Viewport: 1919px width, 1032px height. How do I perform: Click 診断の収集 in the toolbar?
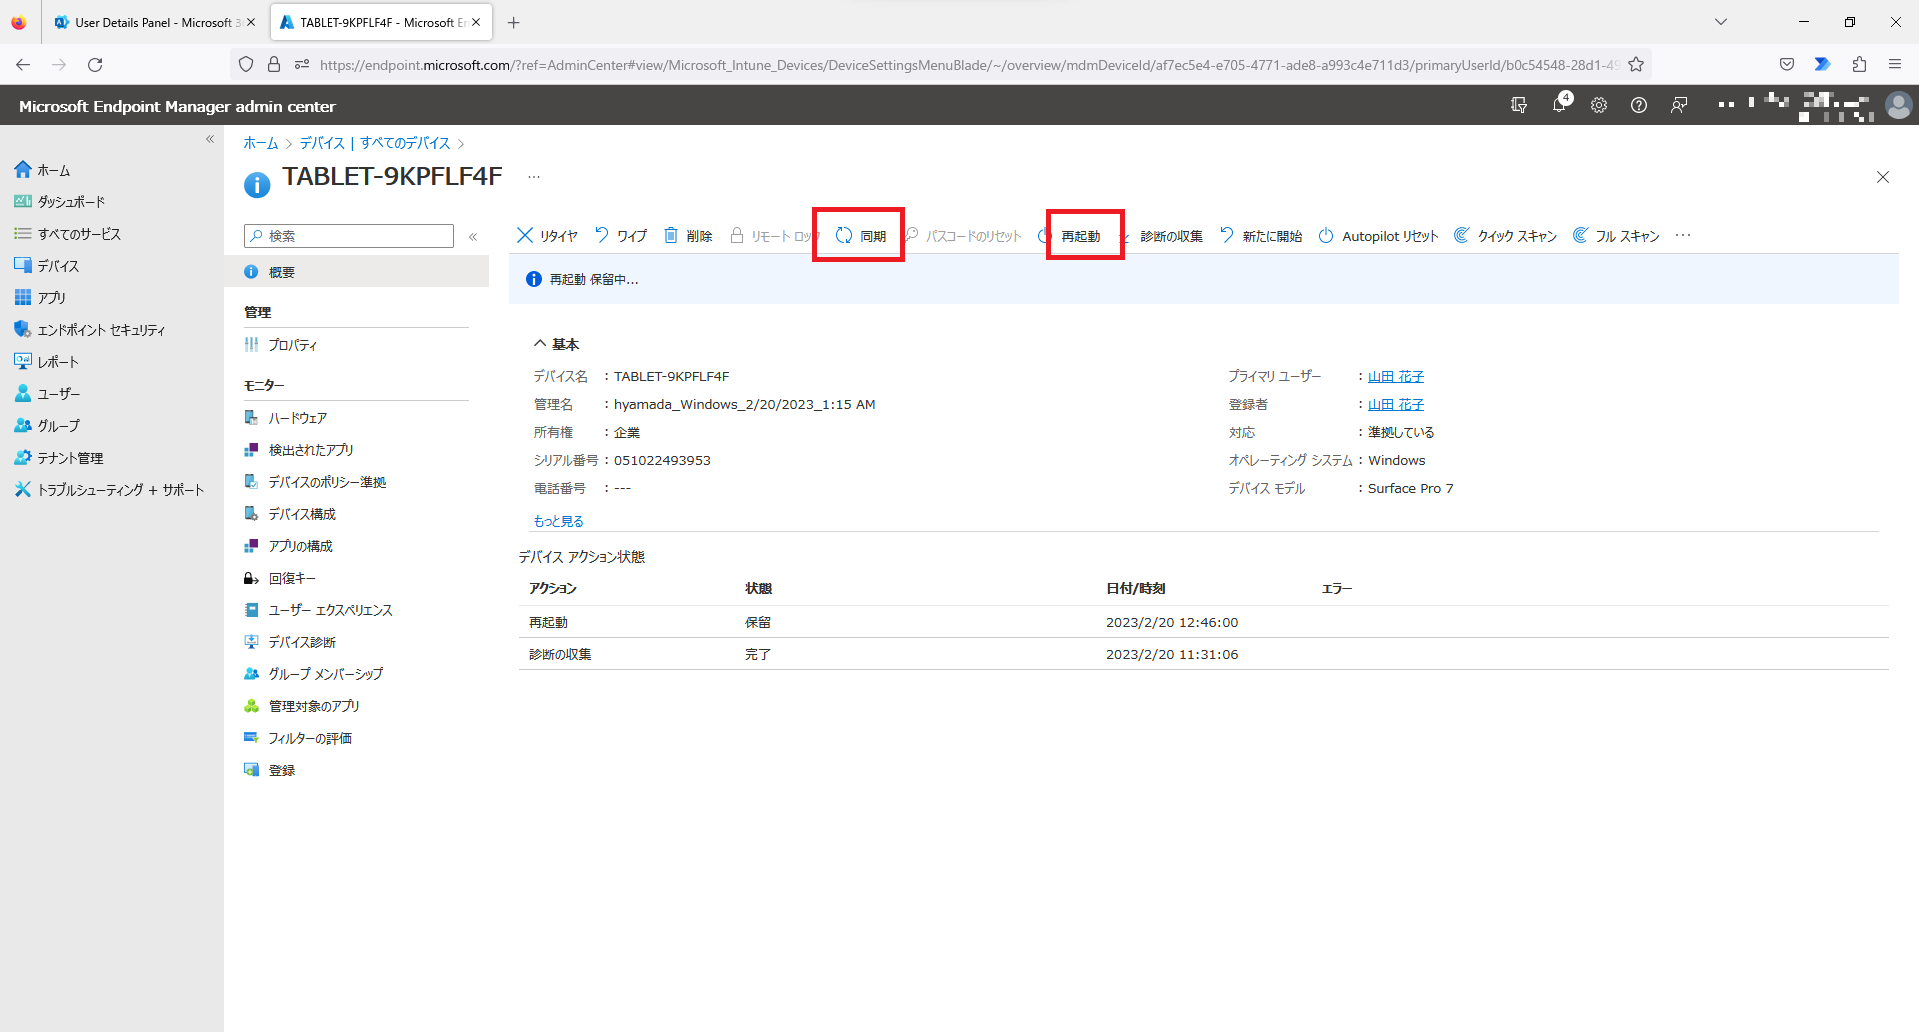click(x=1171, y=236)
